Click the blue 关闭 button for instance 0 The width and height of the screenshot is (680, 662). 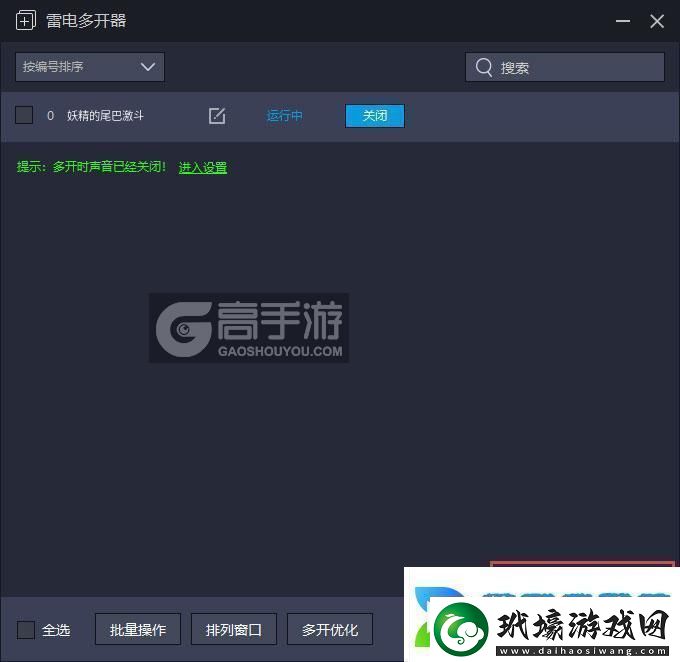click(x=375, y=116)
